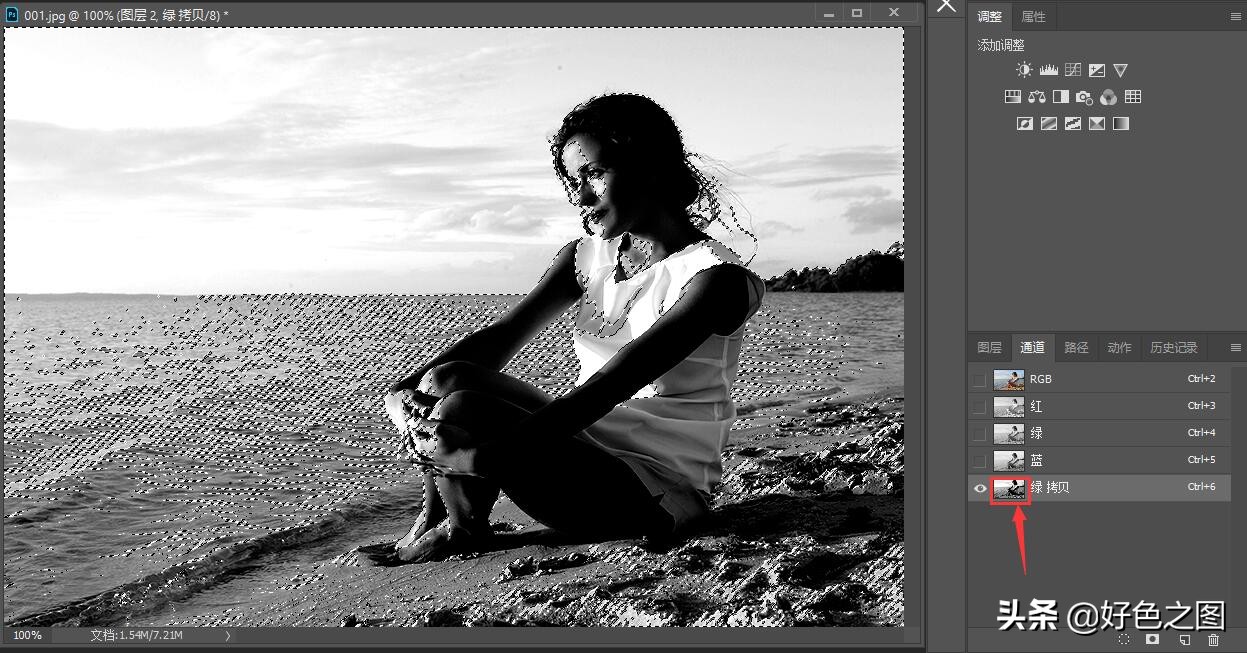This screenshot has width=1247, height=653.
Task: Open the Channels panel flyout menu
Action: 1236,348
